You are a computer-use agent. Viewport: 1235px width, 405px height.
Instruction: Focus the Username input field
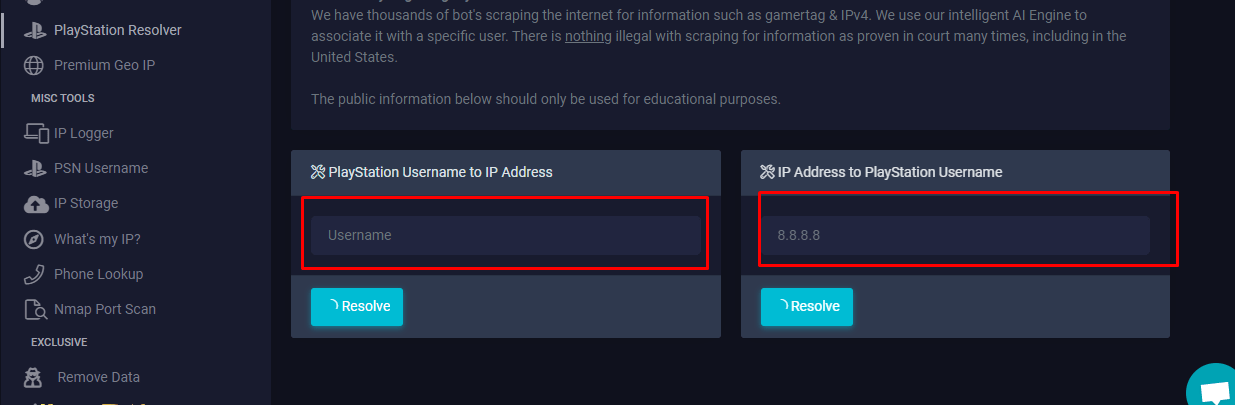click(506, 235)
